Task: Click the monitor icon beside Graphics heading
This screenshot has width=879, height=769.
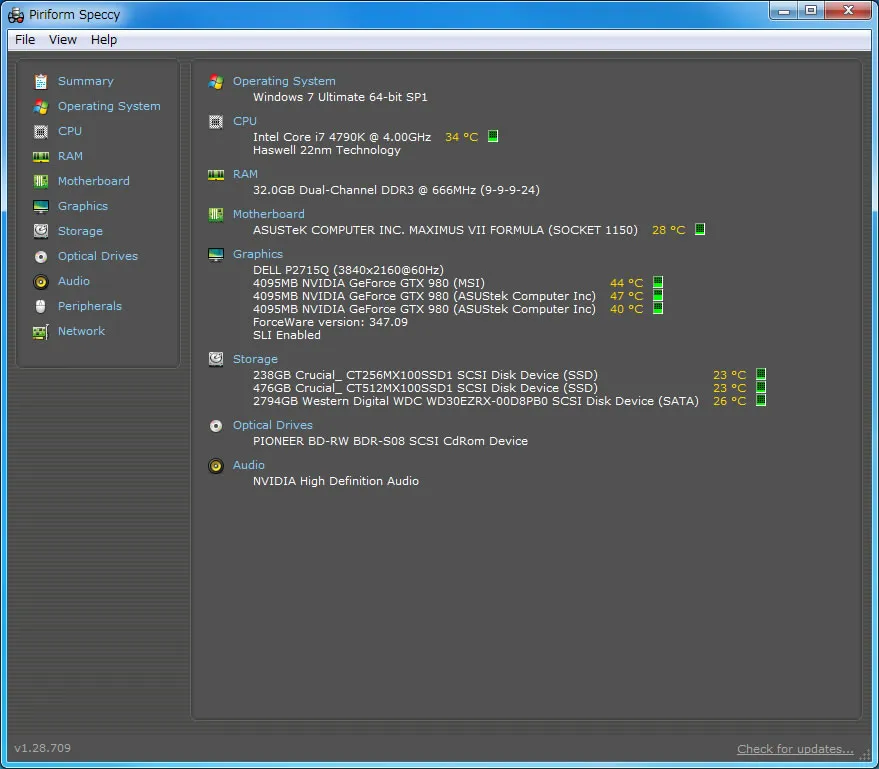Action: point(216,254)
